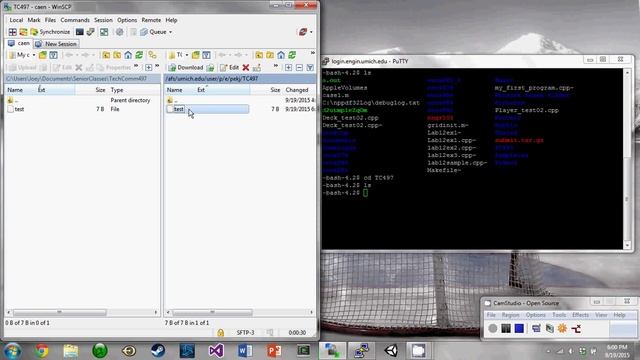Refresh the local panel
The width and height of the screenshot is (640, 360).
[139, 55]
